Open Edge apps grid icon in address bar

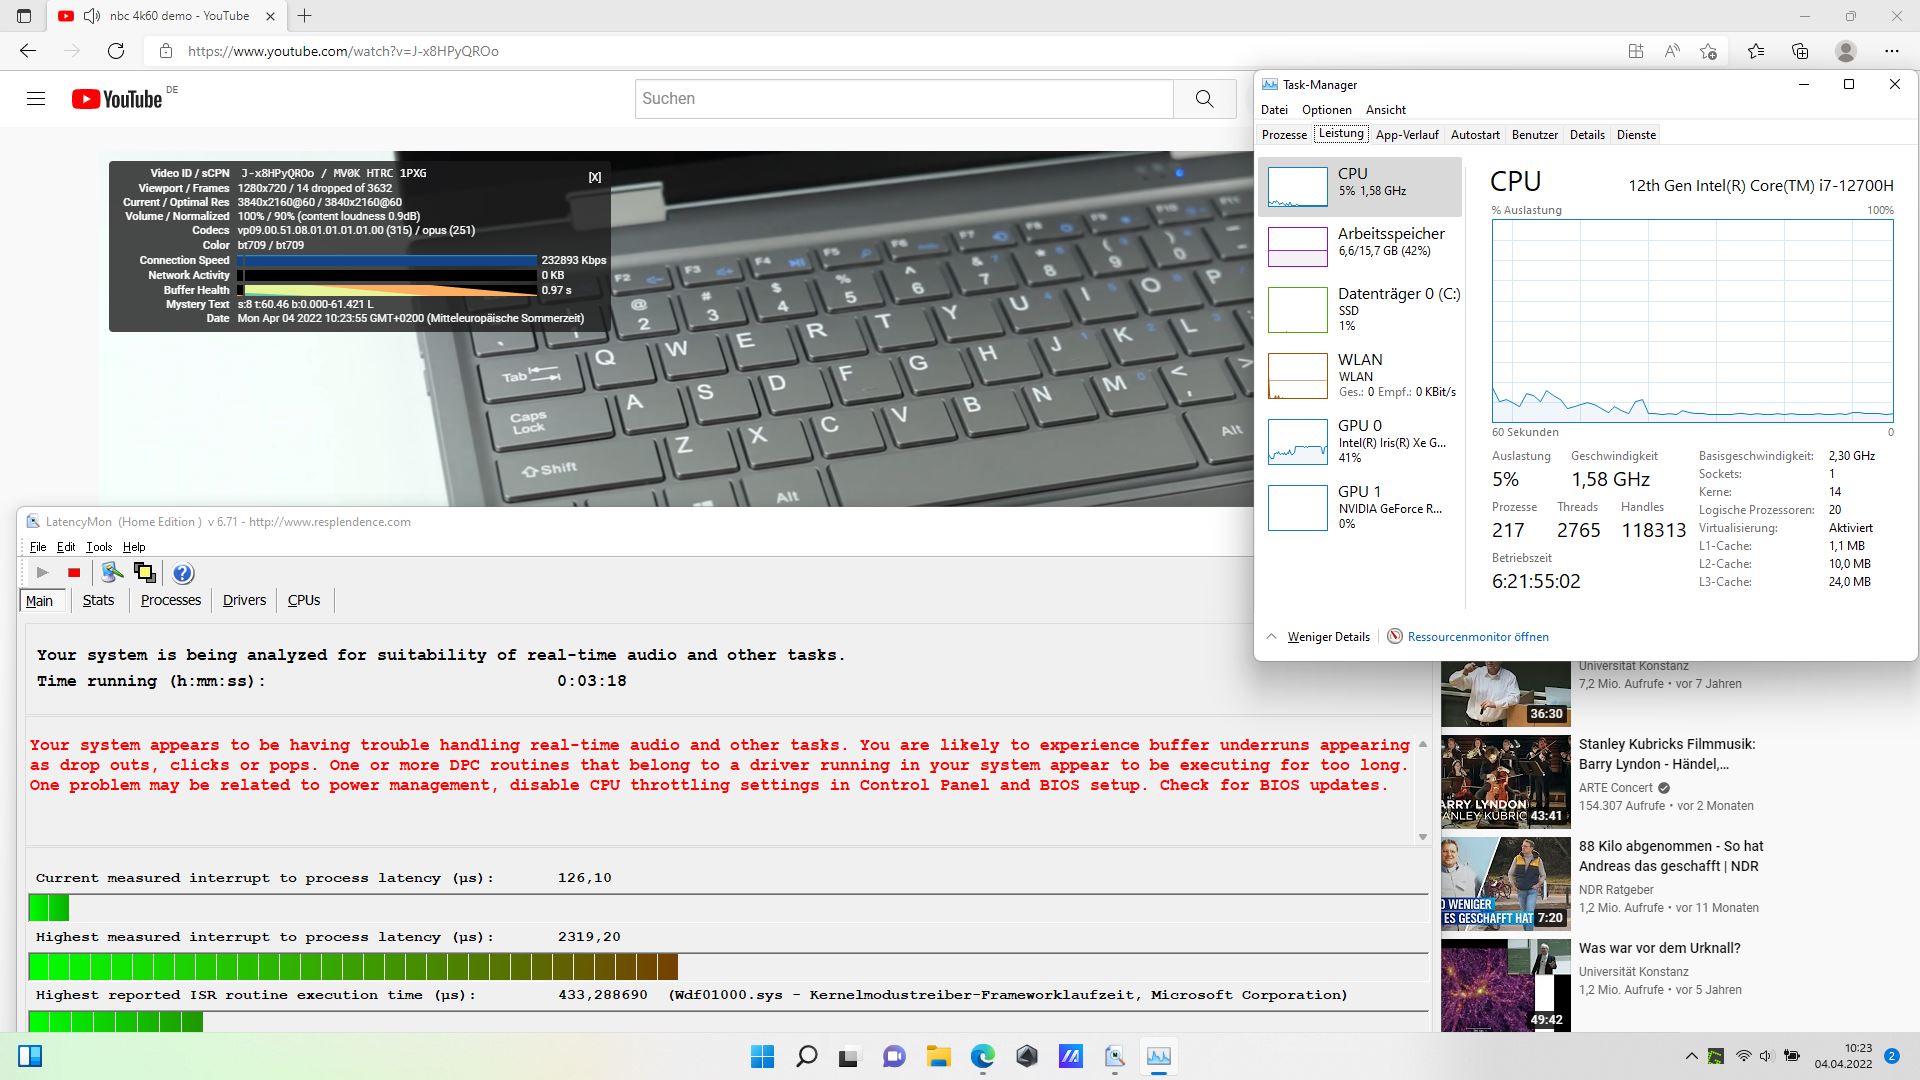[x=1636, y=51]
